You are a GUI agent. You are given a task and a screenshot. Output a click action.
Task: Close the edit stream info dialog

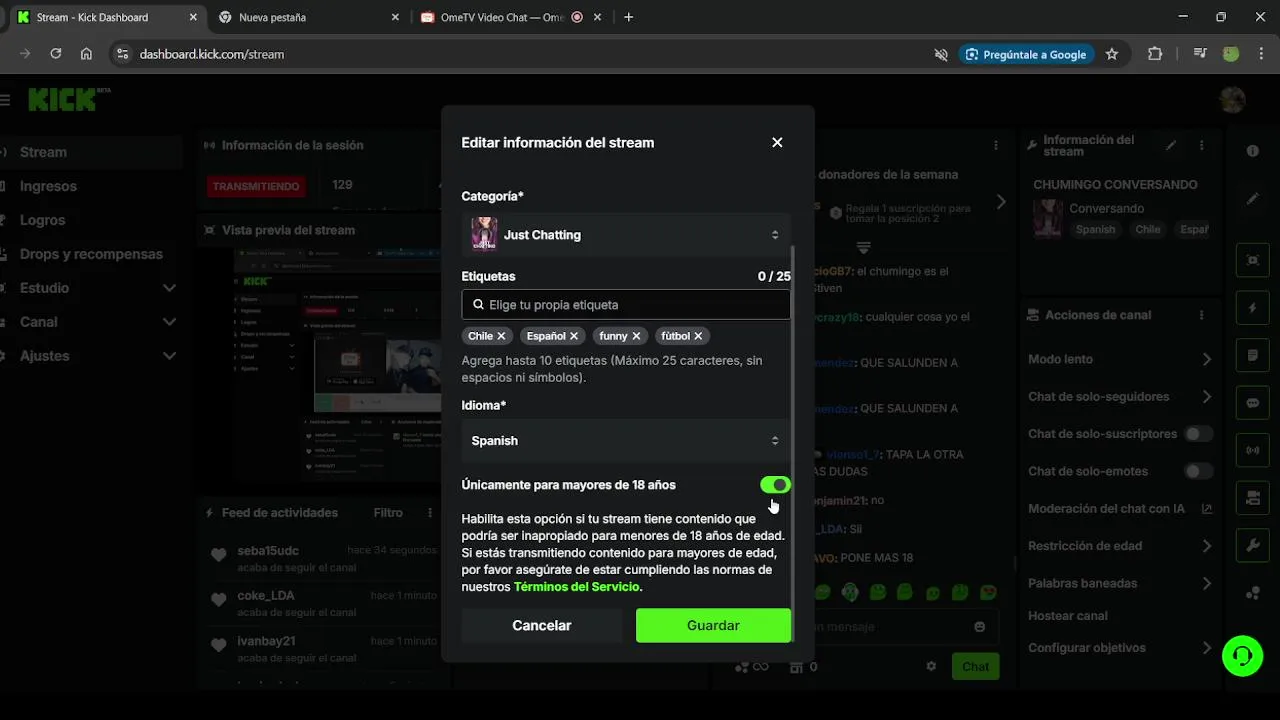click(x=777, y=143)
